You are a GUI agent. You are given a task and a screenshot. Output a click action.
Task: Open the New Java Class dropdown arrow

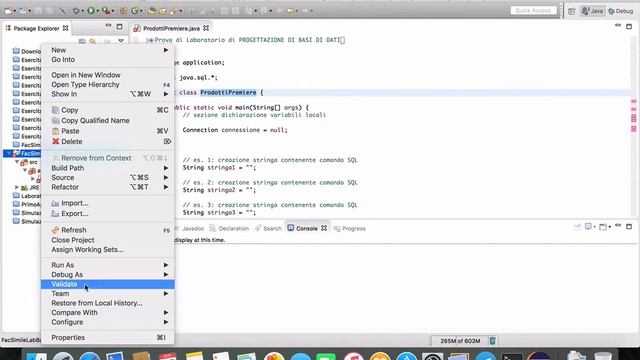141,11
